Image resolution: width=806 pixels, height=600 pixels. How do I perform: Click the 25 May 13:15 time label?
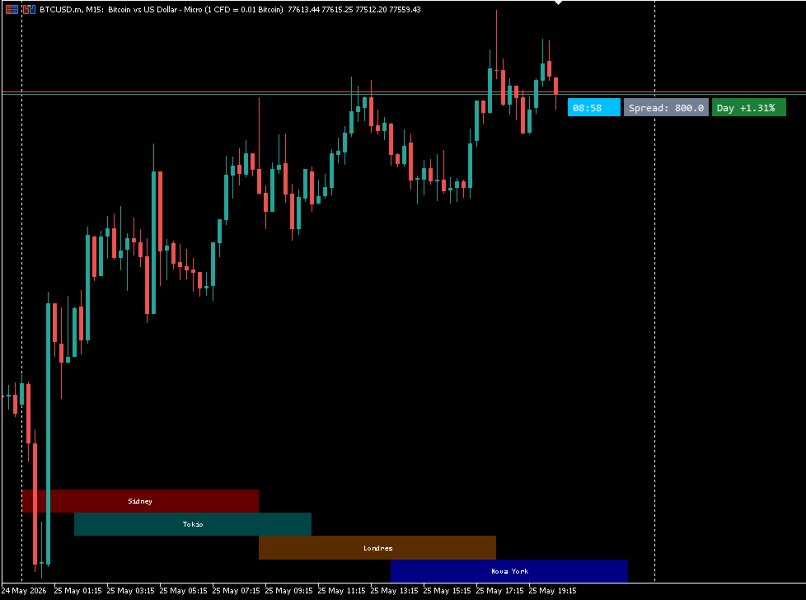tap(394, 591)
